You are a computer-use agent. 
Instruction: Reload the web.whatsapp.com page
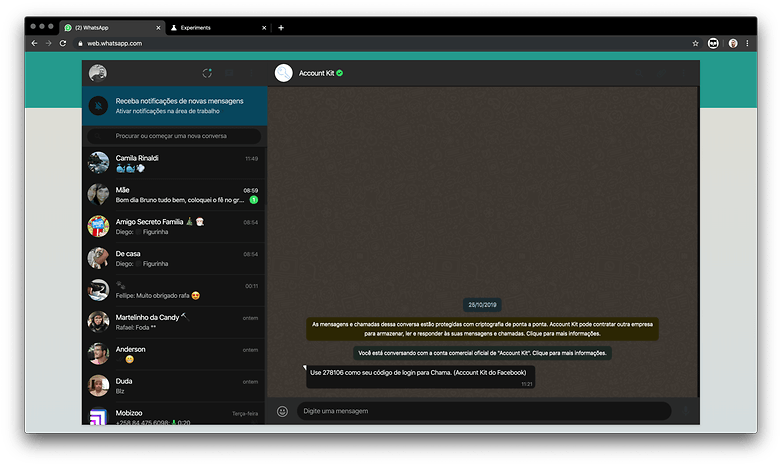(x=63, y=43)
